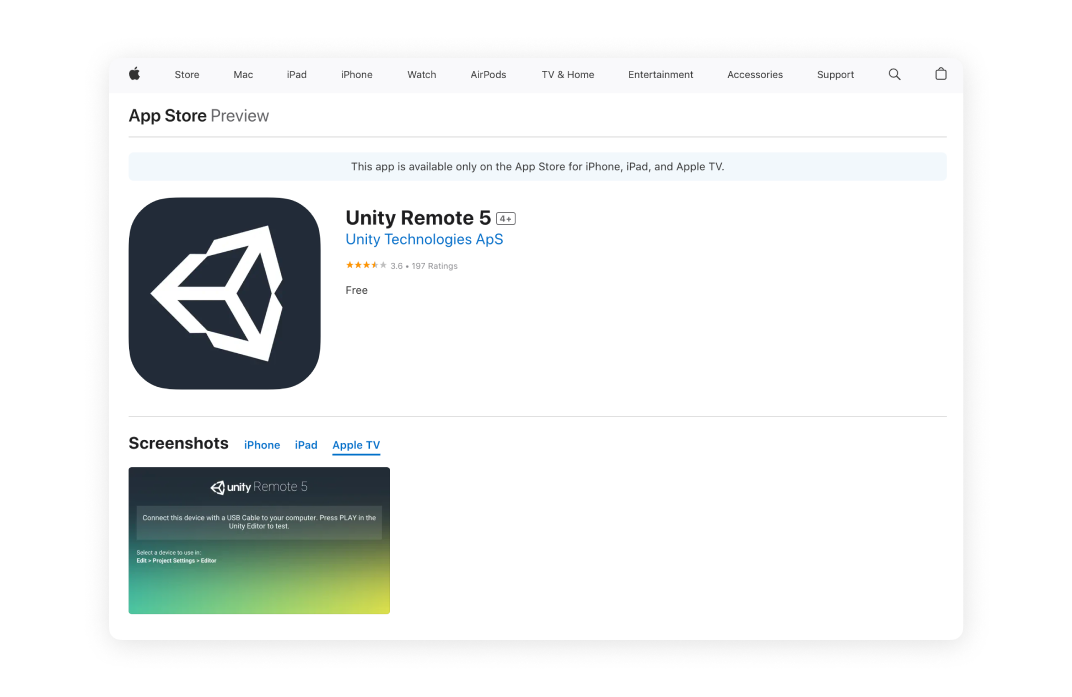Open the Apple TV screenshot thumbnail
The image size is (1072, 697).
click(259, 540)
